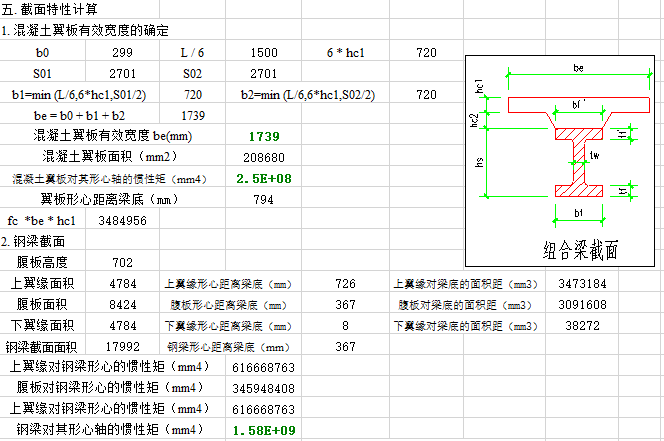
Task: Select the 4784 value beside 上翼缘面积
Action: pyautogui.click(x=122, y=283)
